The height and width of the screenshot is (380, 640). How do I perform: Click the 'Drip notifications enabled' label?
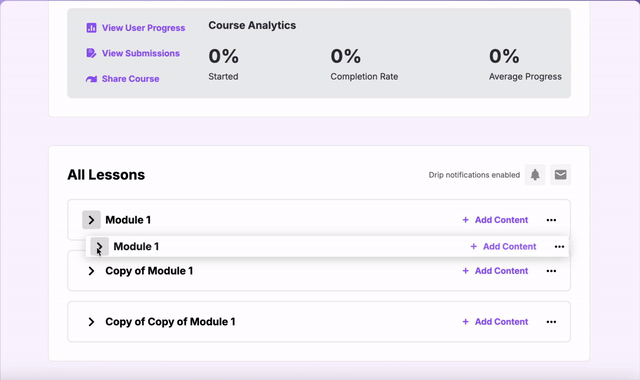(x=474, y=175)
